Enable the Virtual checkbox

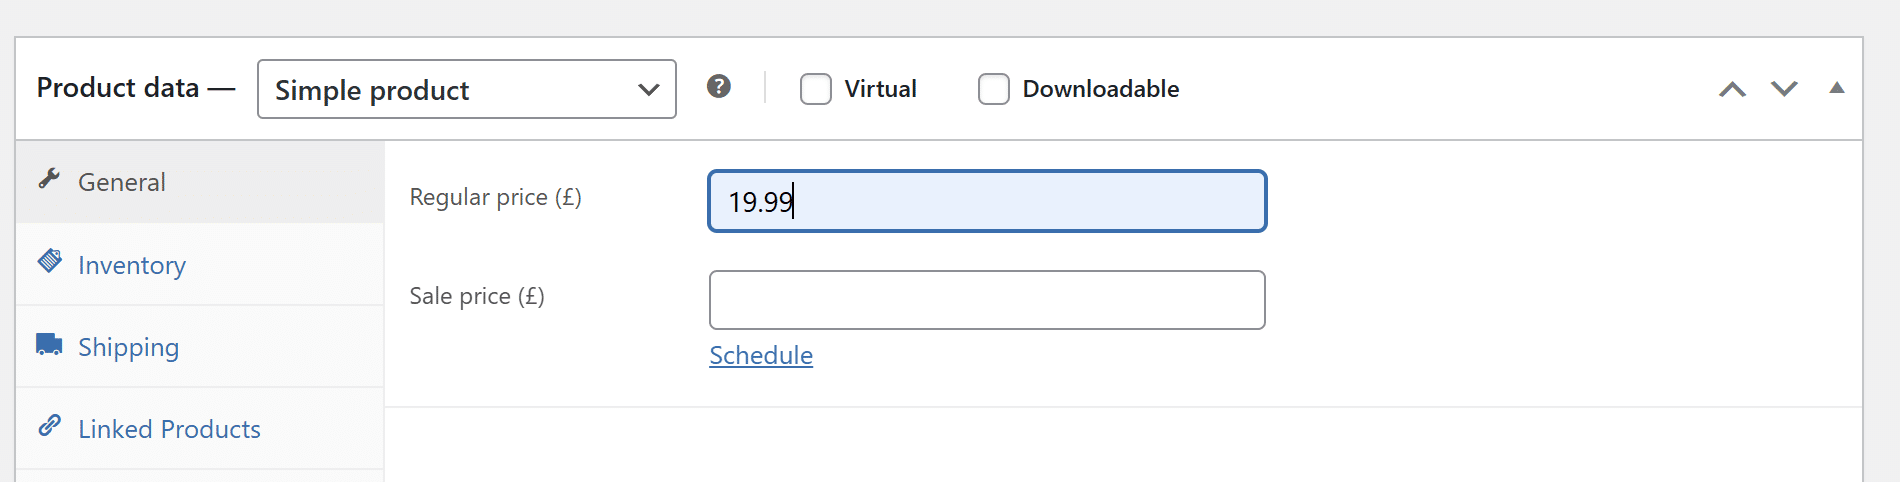[x=816, y=89]
